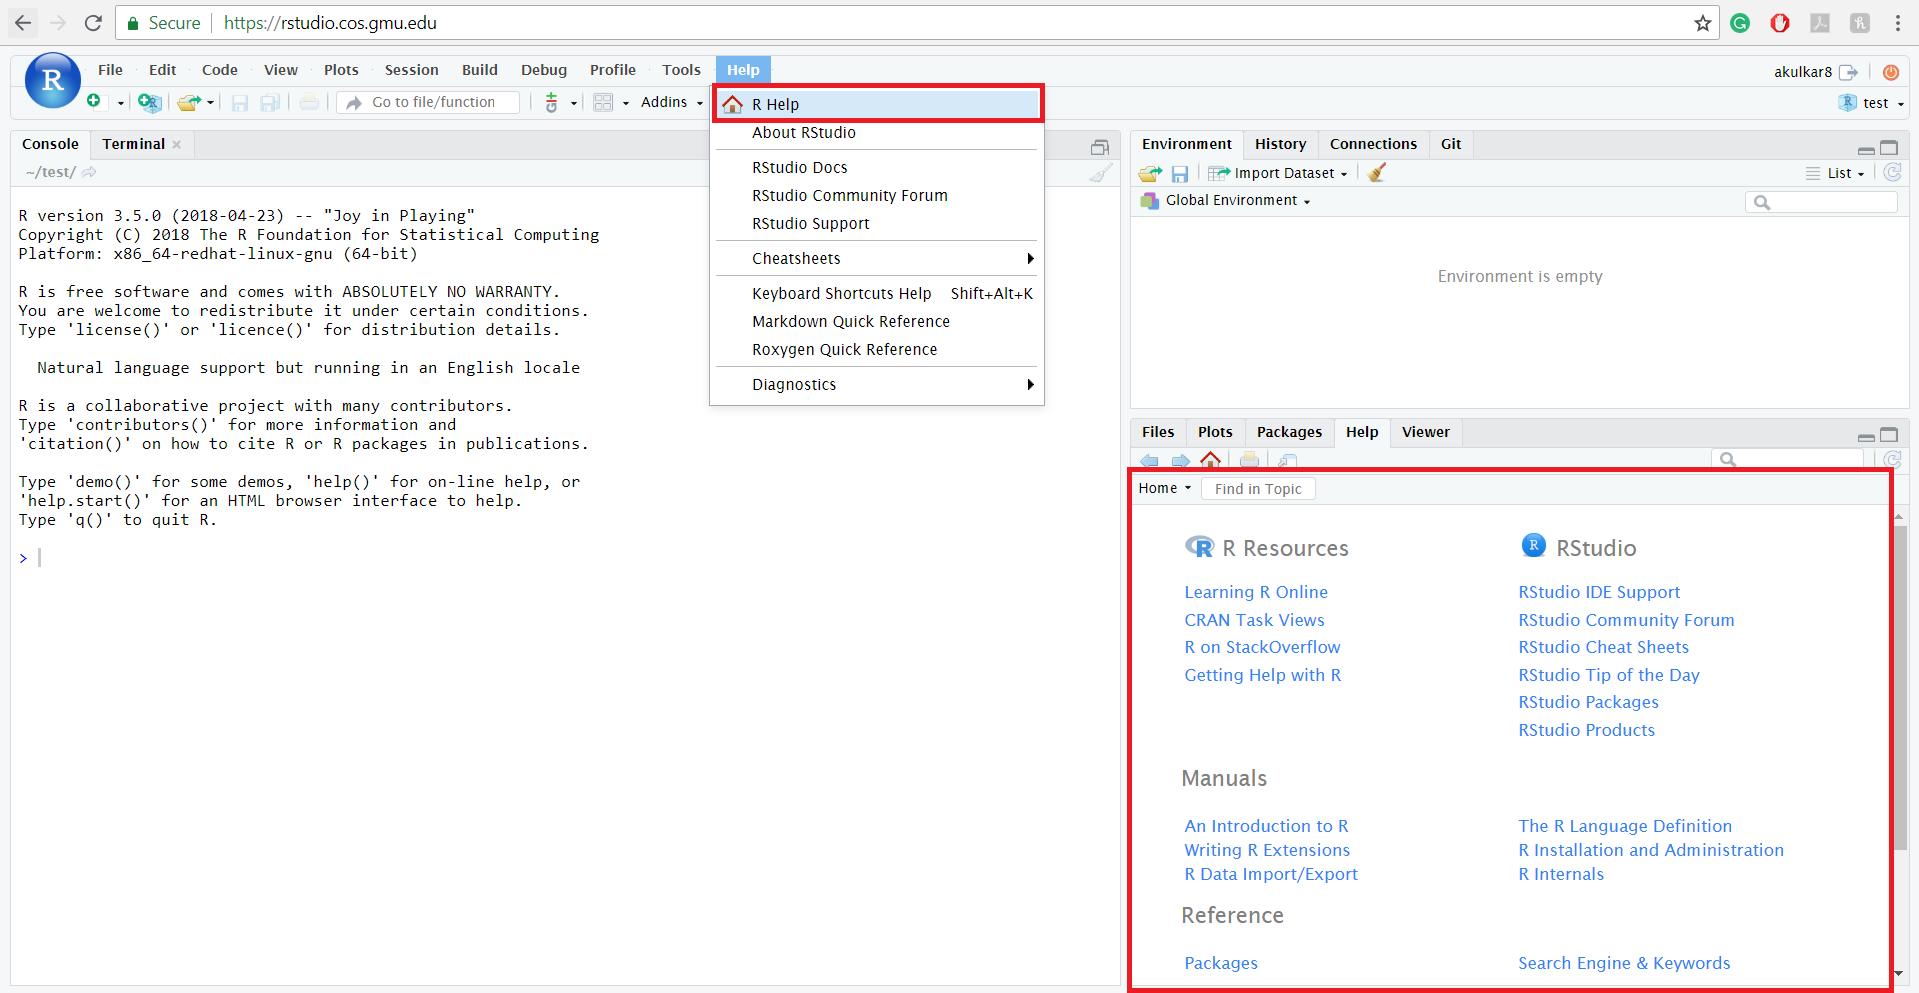Click the sign out icon next to akulkar8
Image resolution: width=1919 pixels, height=993 pixels.
[x=1849, y=72]
